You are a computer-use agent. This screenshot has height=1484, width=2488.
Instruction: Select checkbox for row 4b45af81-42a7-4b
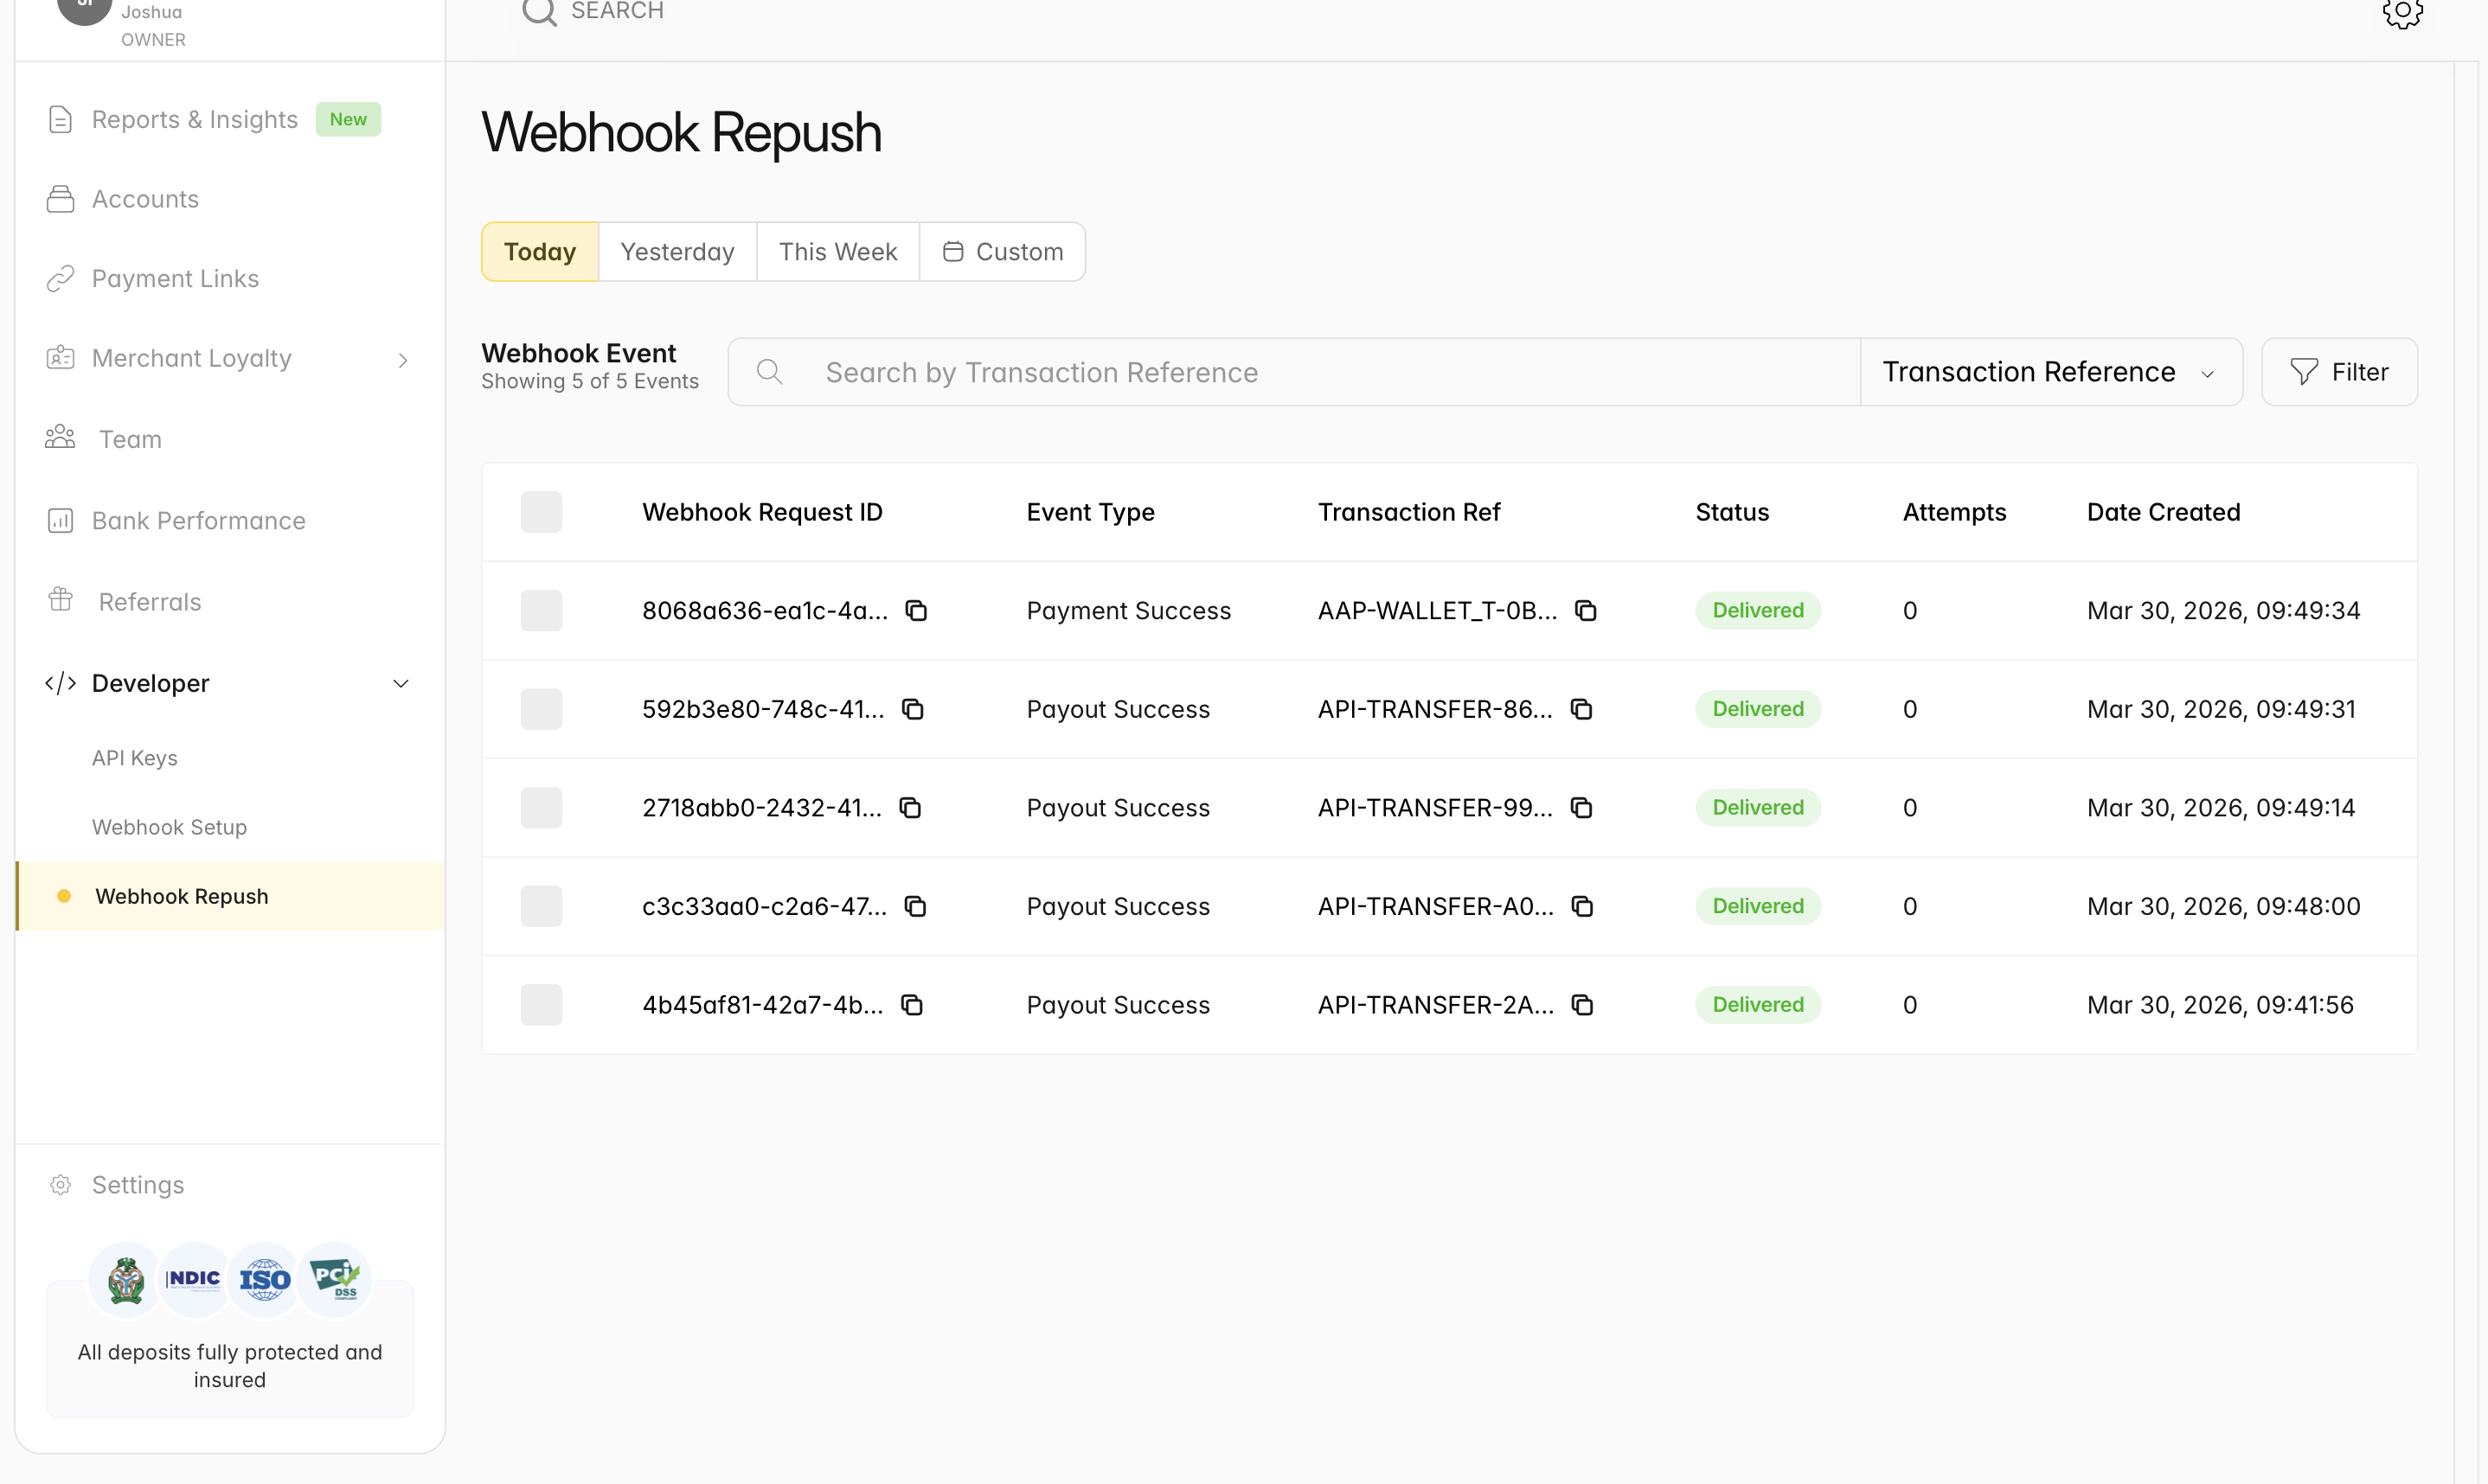click(541, 1004)
